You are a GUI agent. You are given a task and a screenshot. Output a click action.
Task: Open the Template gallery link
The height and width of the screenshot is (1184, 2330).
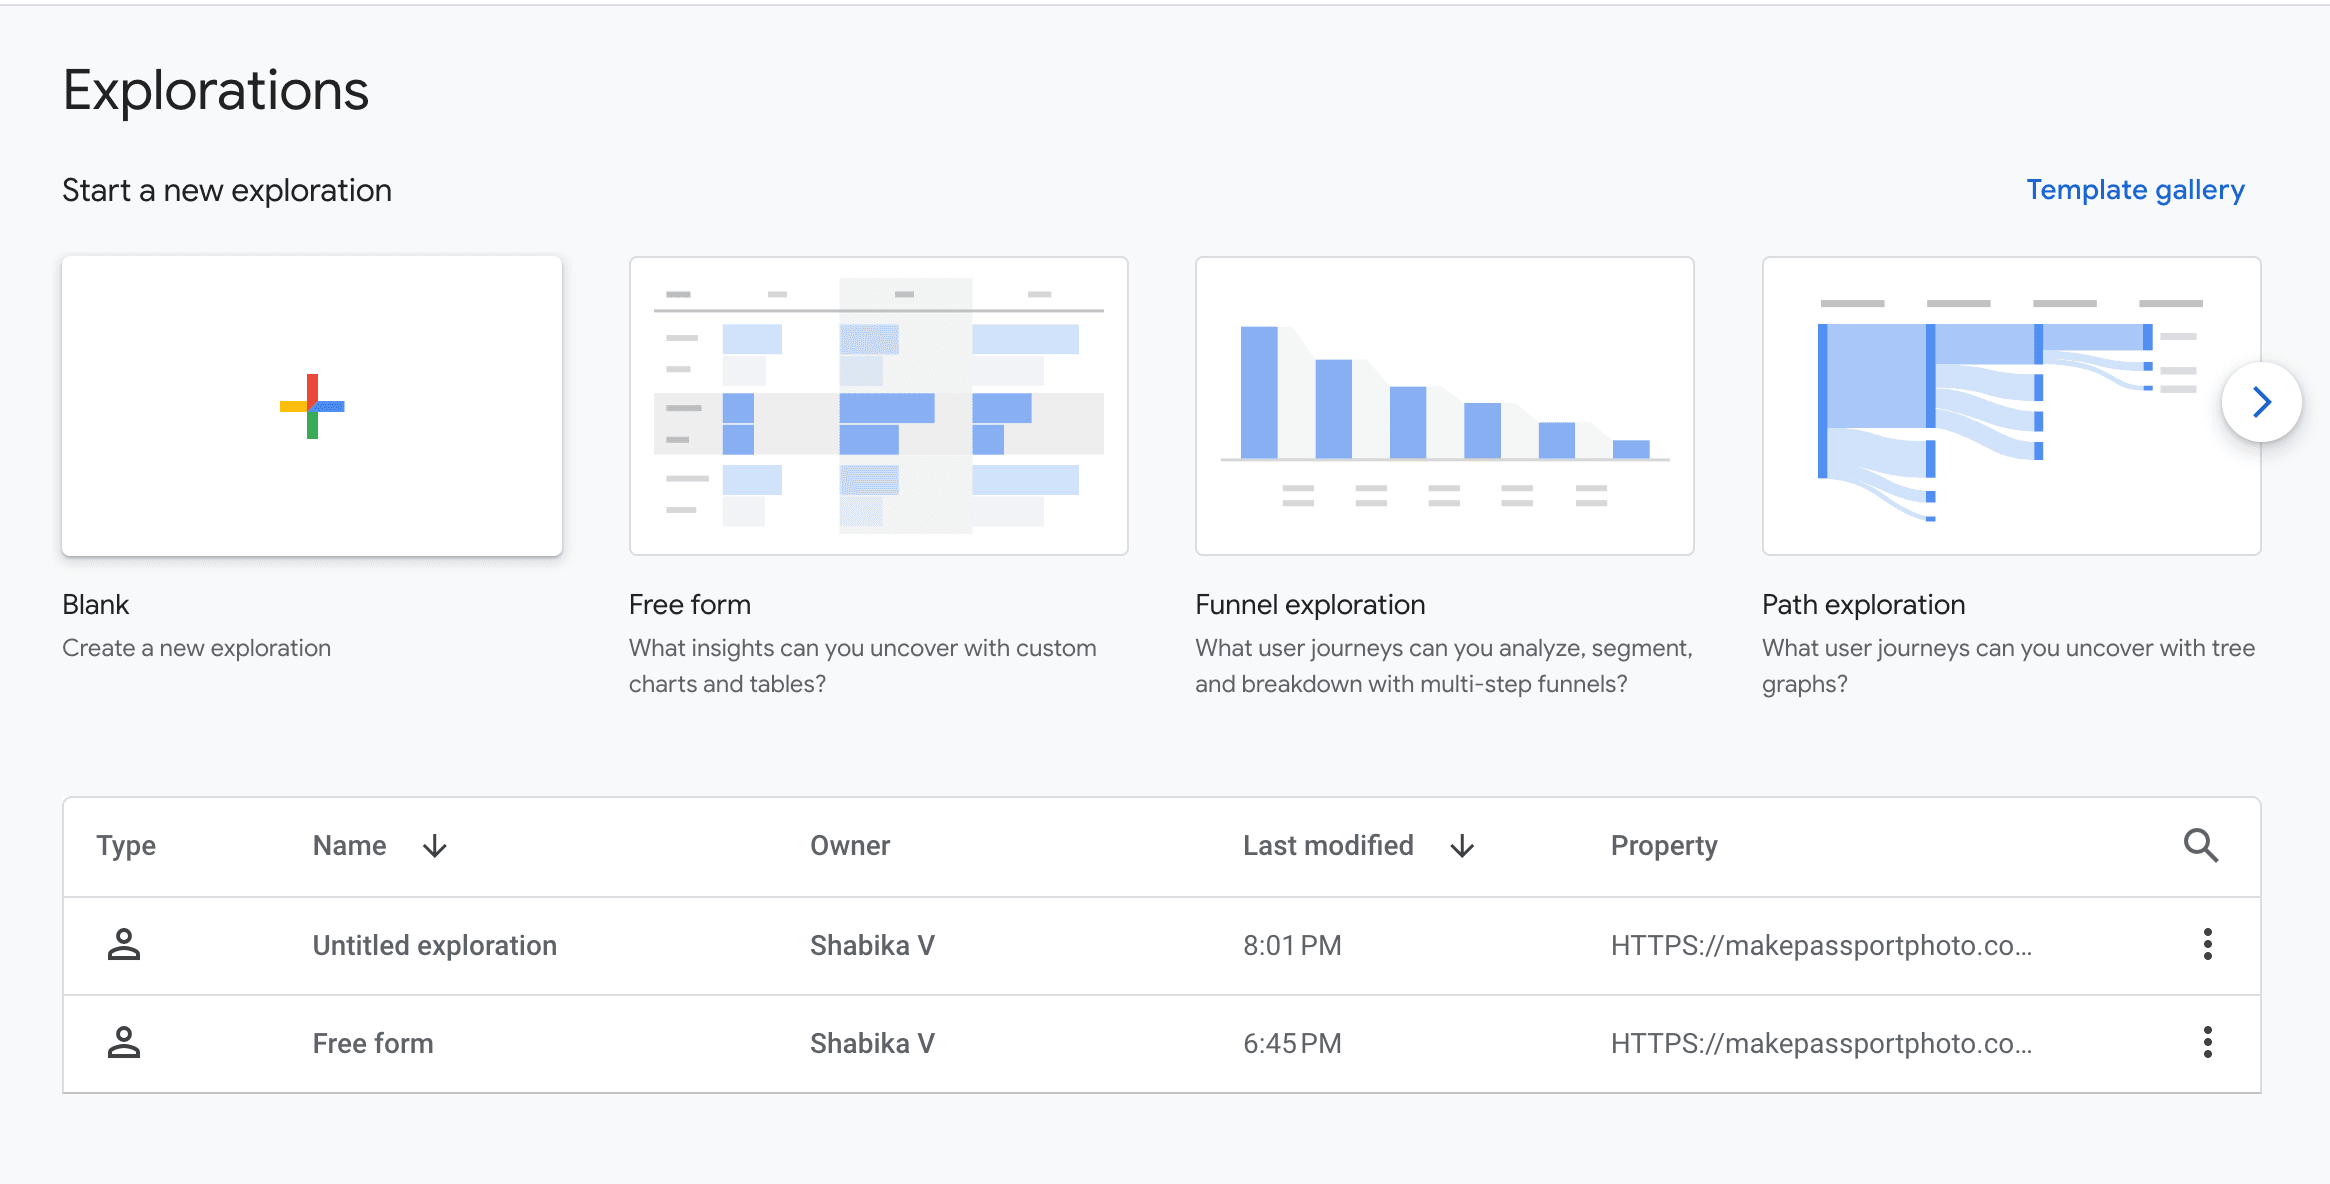click(x=2135, y=190)
